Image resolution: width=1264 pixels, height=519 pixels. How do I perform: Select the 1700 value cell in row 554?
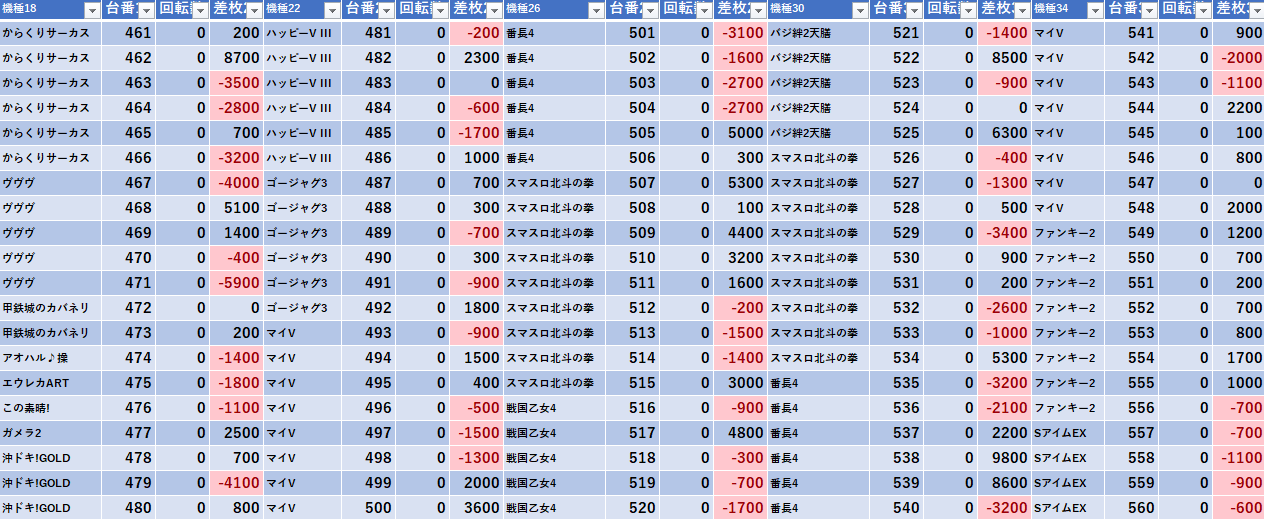[x=1239, y=358]
